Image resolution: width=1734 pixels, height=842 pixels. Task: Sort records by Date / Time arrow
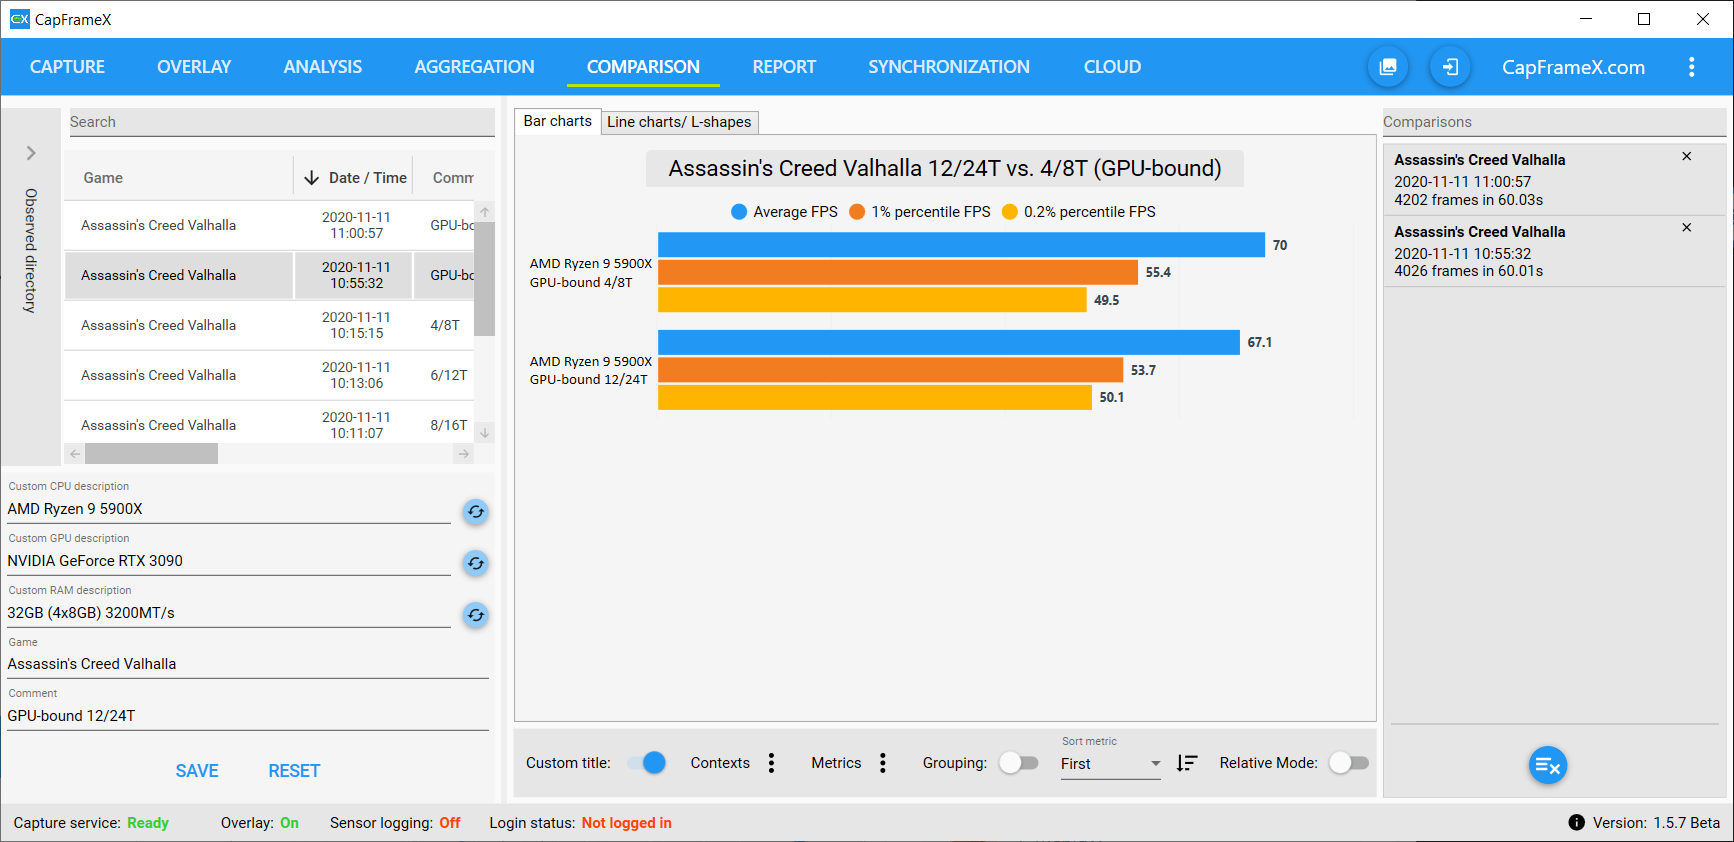pyautogui.click(x=311, y=177)
